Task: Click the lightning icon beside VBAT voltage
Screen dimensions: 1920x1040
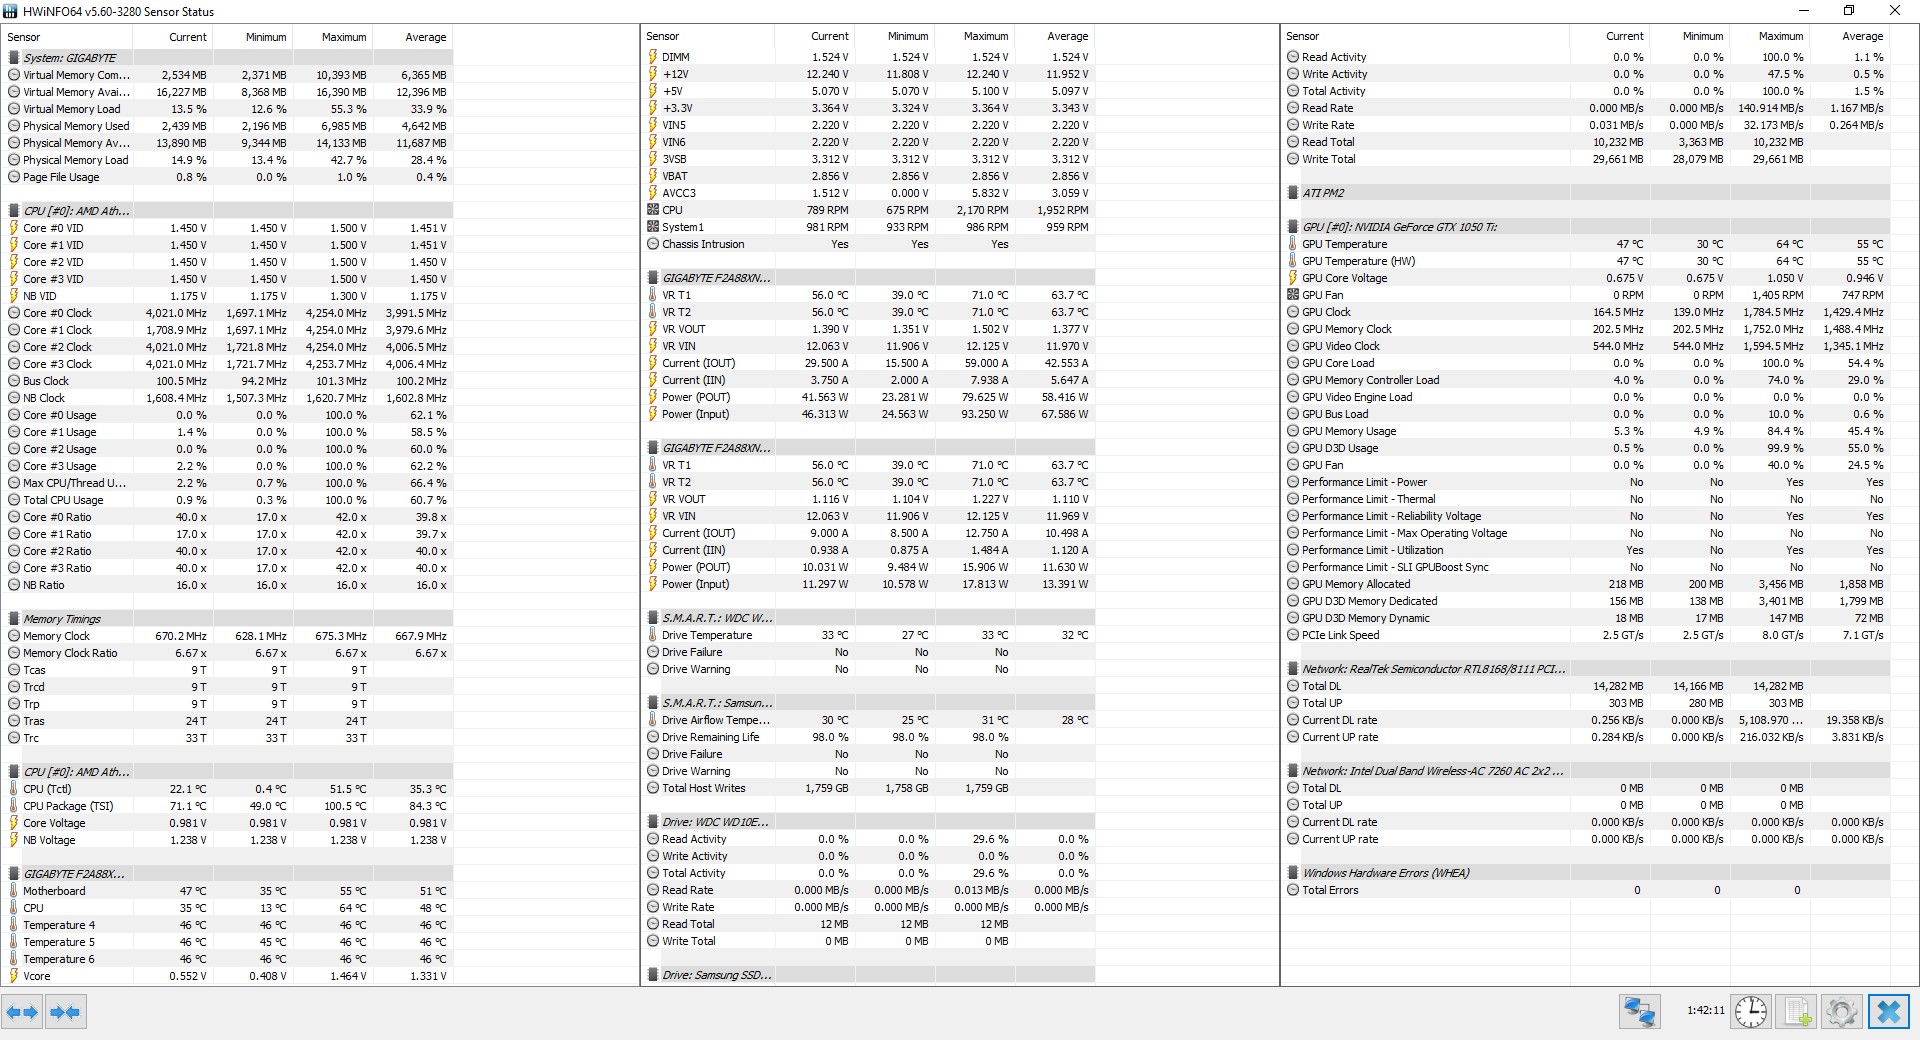Action: 653,176
